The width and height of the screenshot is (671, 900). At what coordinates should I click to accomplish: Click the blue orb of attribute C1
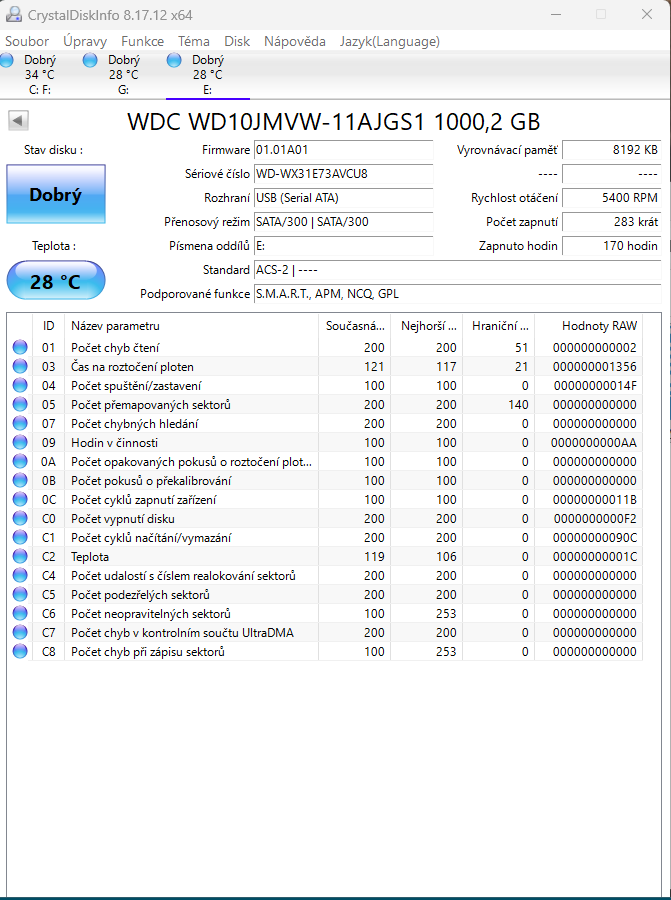(20, 537)
